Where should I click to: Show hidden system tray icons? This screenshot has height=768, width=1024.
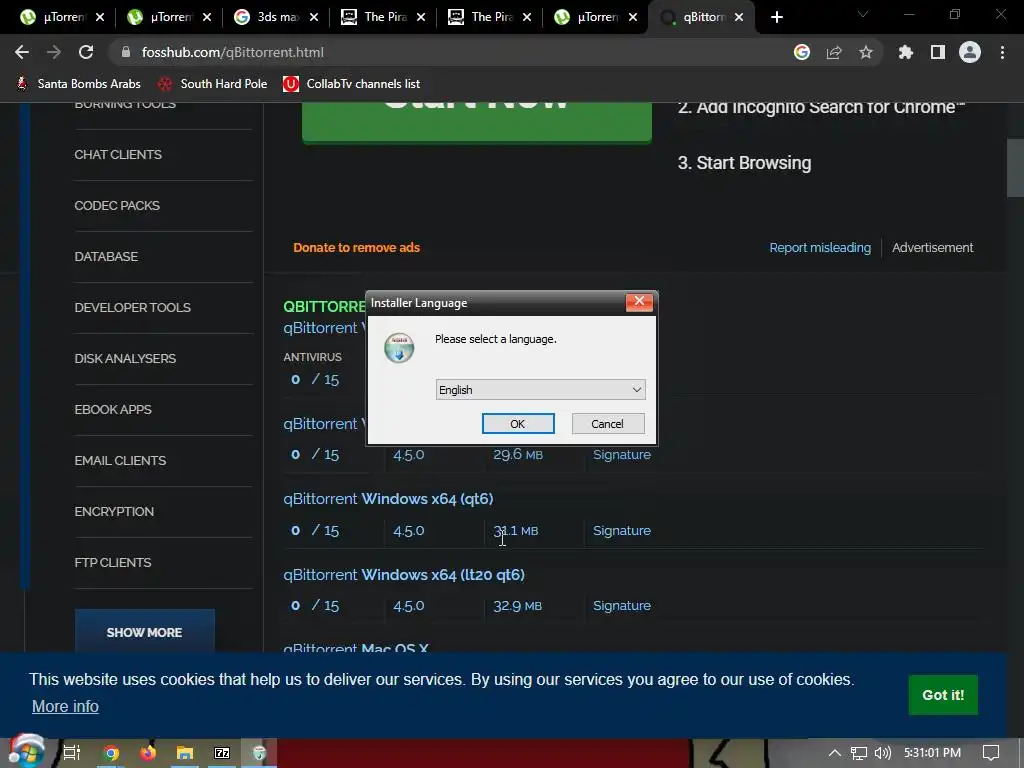click(835, 753)
